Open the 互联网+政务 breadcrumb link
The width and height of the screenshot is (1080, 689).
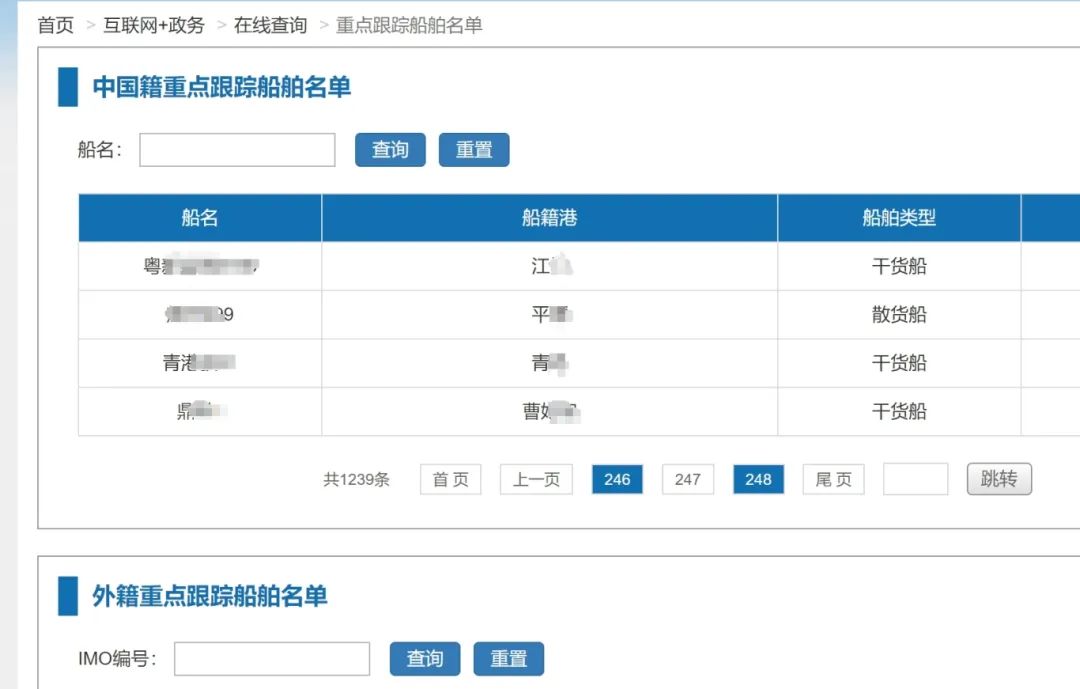153,25
